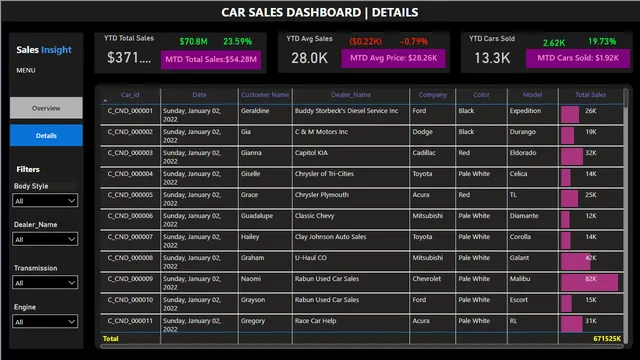Click the MTD Total Sales:$54.28M badge

point(211,60)
